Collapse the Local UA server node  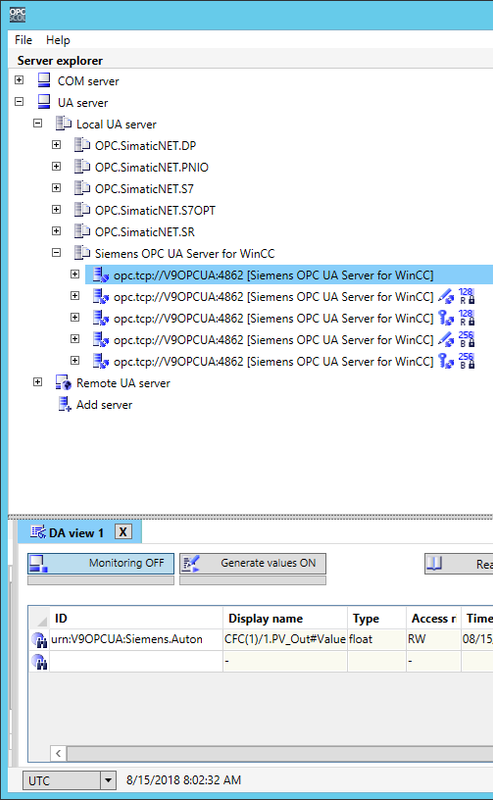click(x=38, y=123)
